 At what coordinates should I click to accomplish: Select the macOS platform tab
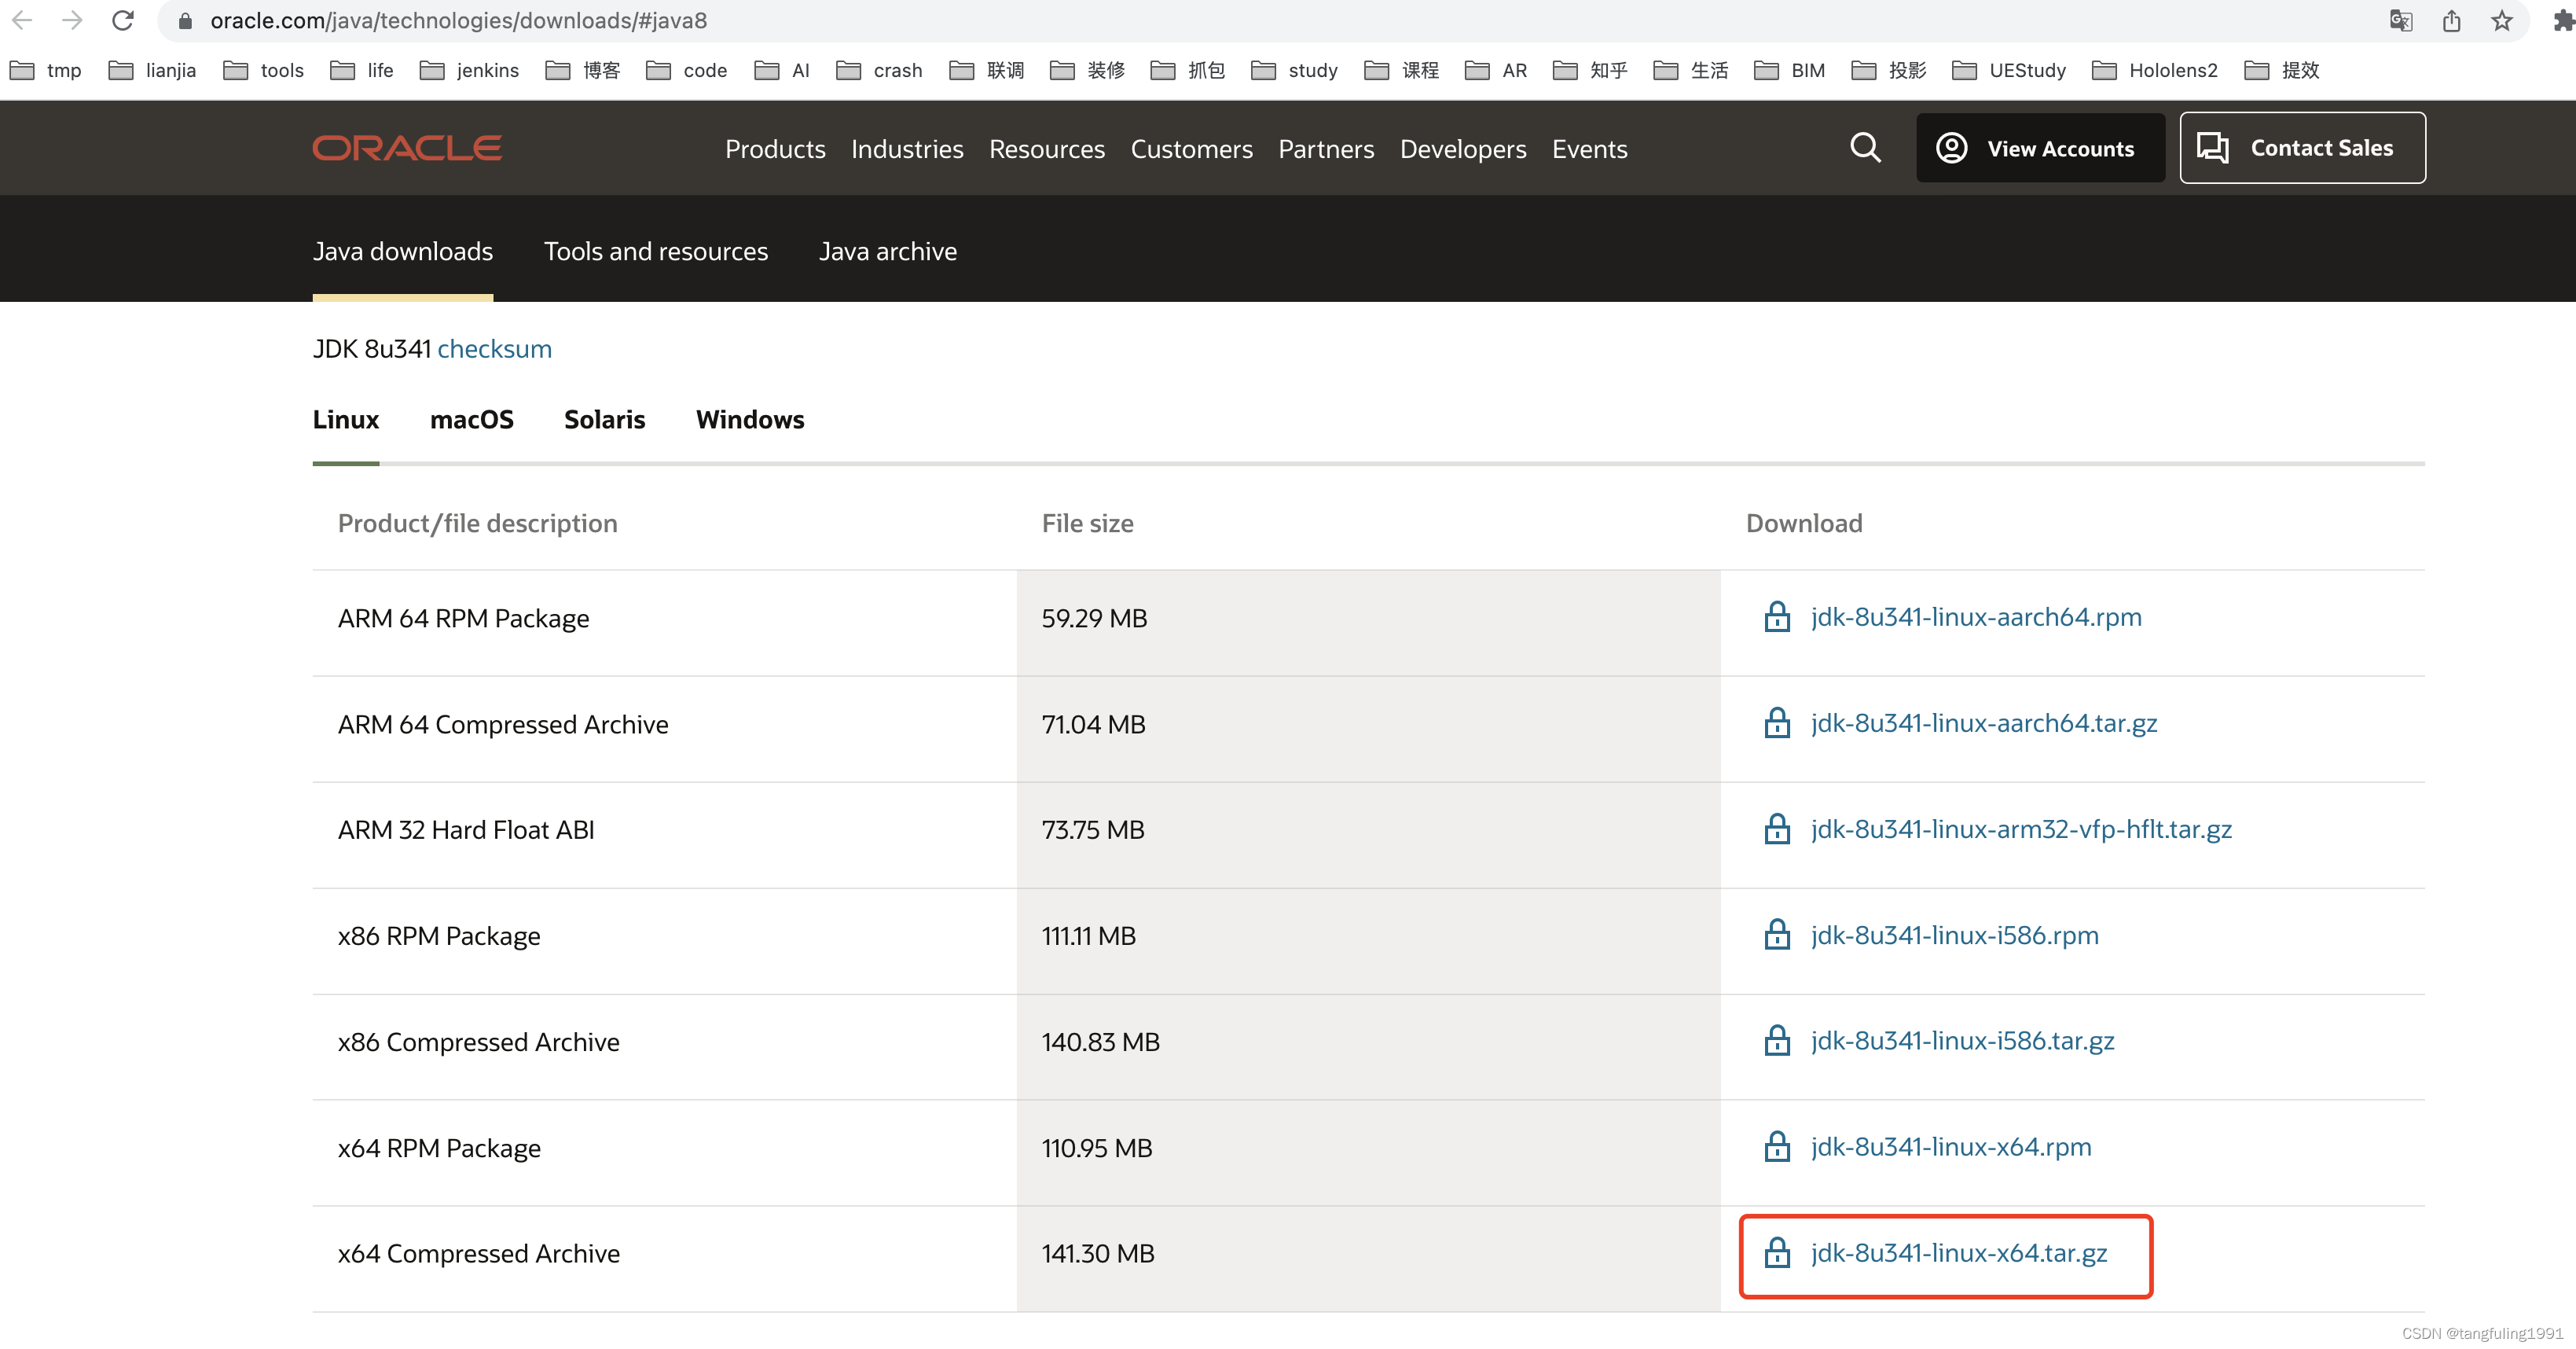472,419
